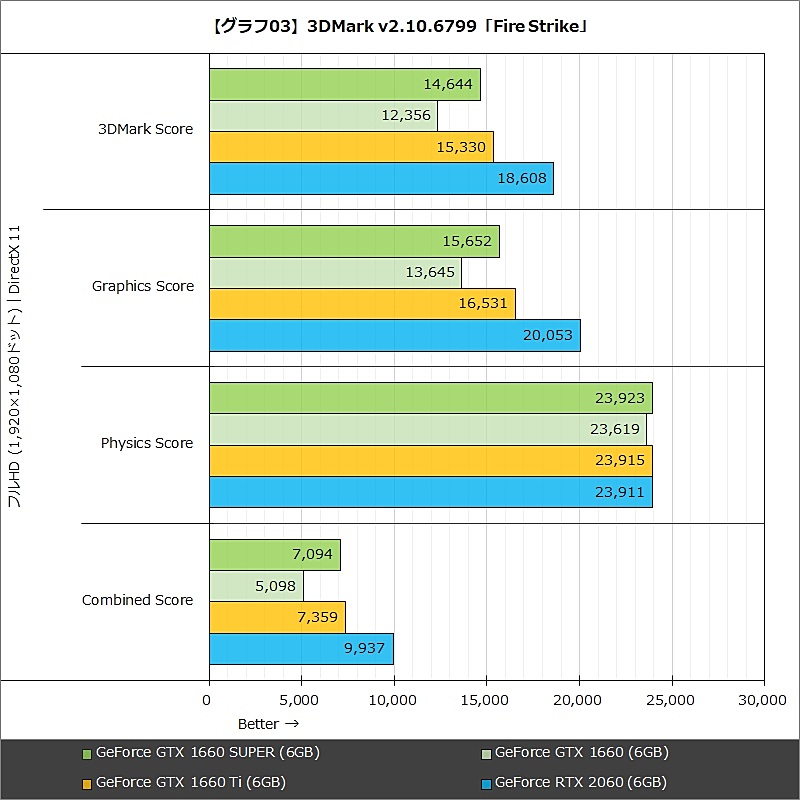Image resolution: width=800 pixels, height=800 pixels.
Task: Click the 30,000 mark on the horizontal axis
Action: pos(765,699)
